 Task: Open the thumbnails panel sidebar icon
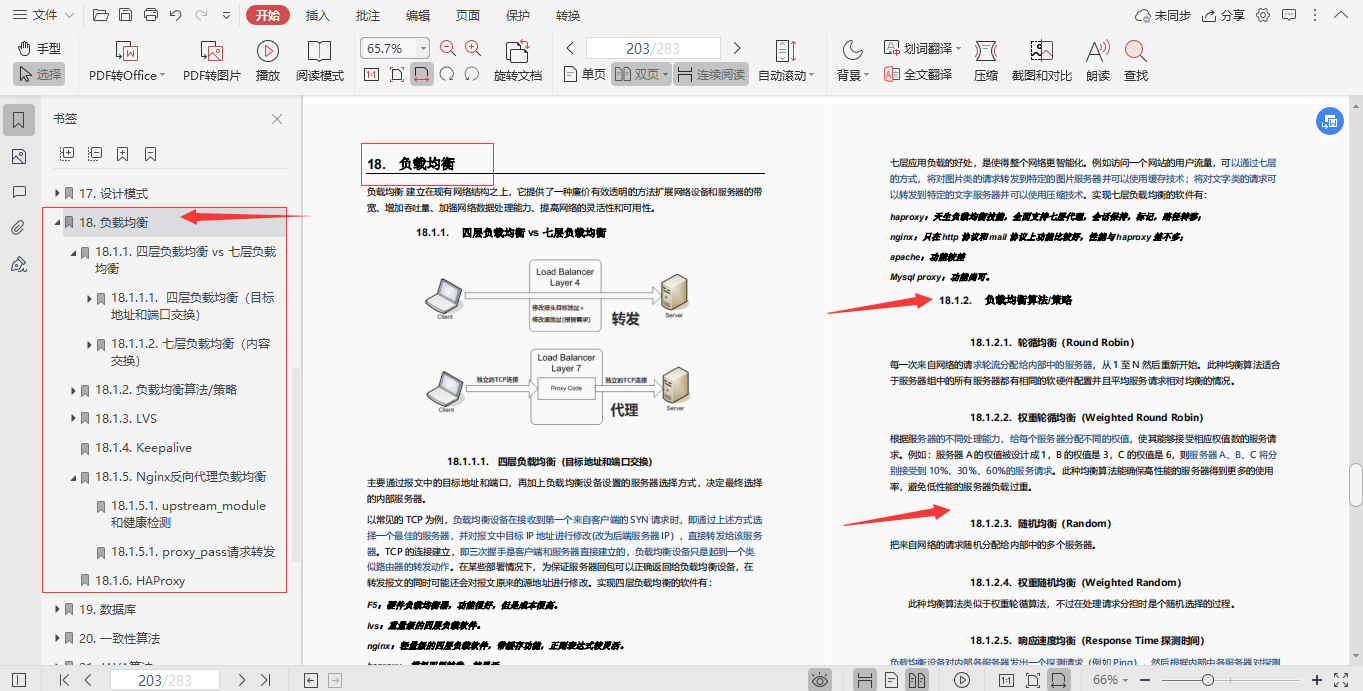click(x=18, y=157)
